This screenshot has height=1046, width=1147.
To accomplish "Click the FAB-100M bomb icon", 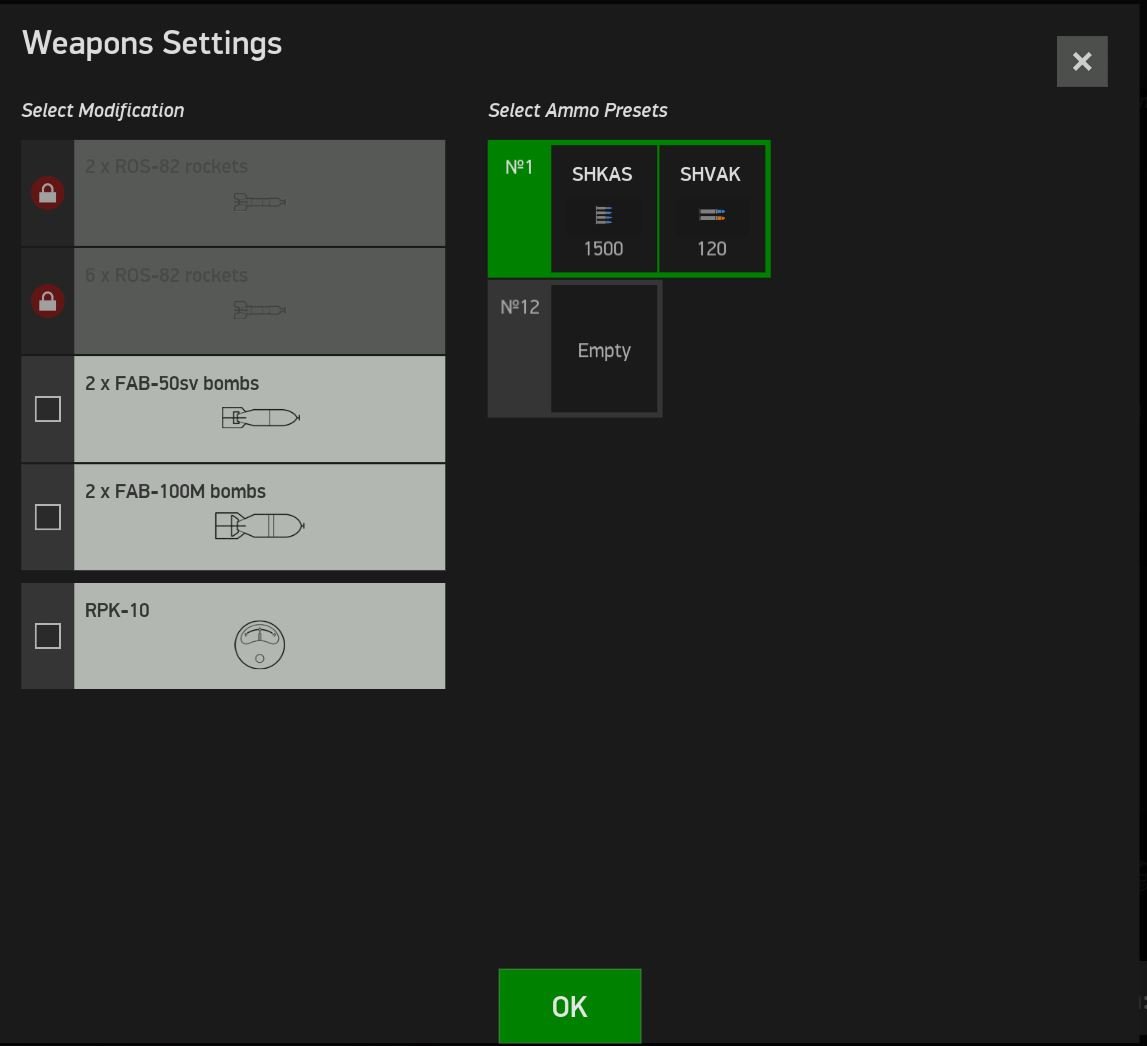I will tap(260, 526).
